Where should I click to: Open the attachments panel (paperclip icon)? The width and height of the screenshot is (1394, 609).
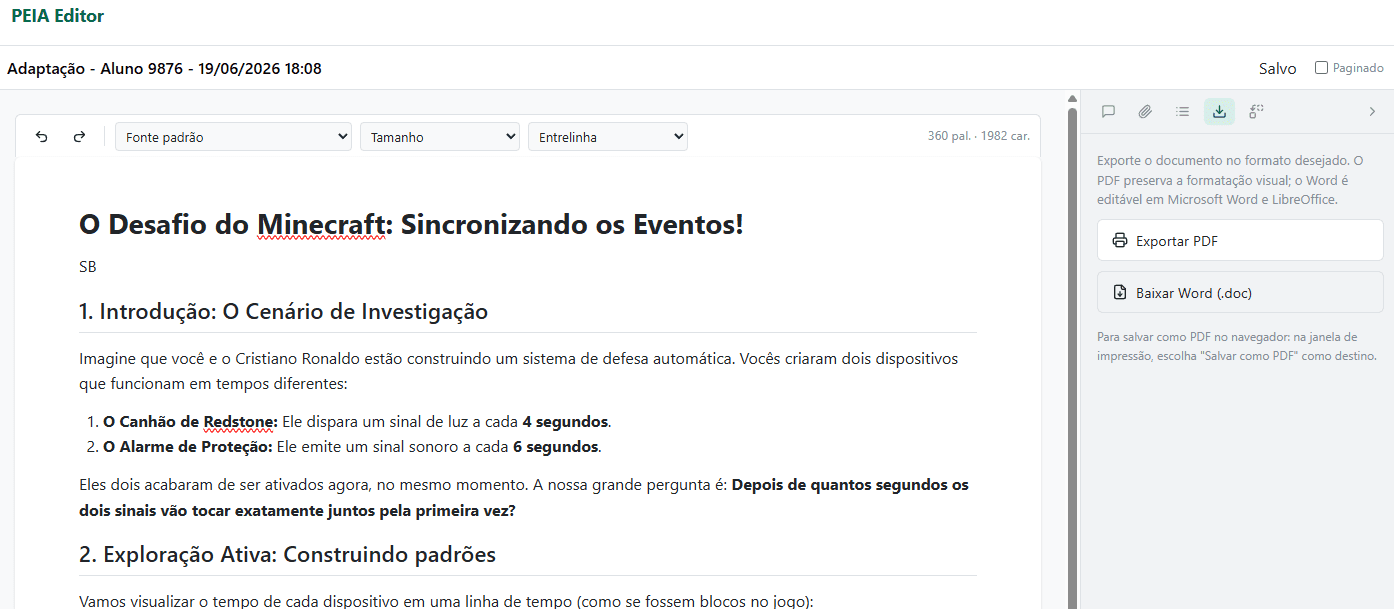pos(1145,112)
